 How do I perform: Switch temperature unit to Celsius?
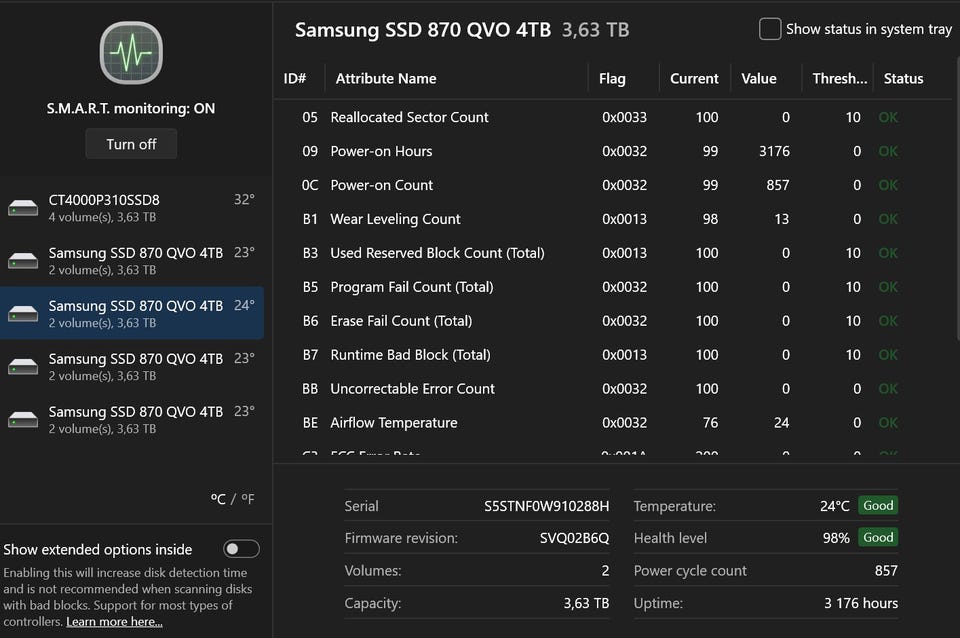[x=218, y=499]
